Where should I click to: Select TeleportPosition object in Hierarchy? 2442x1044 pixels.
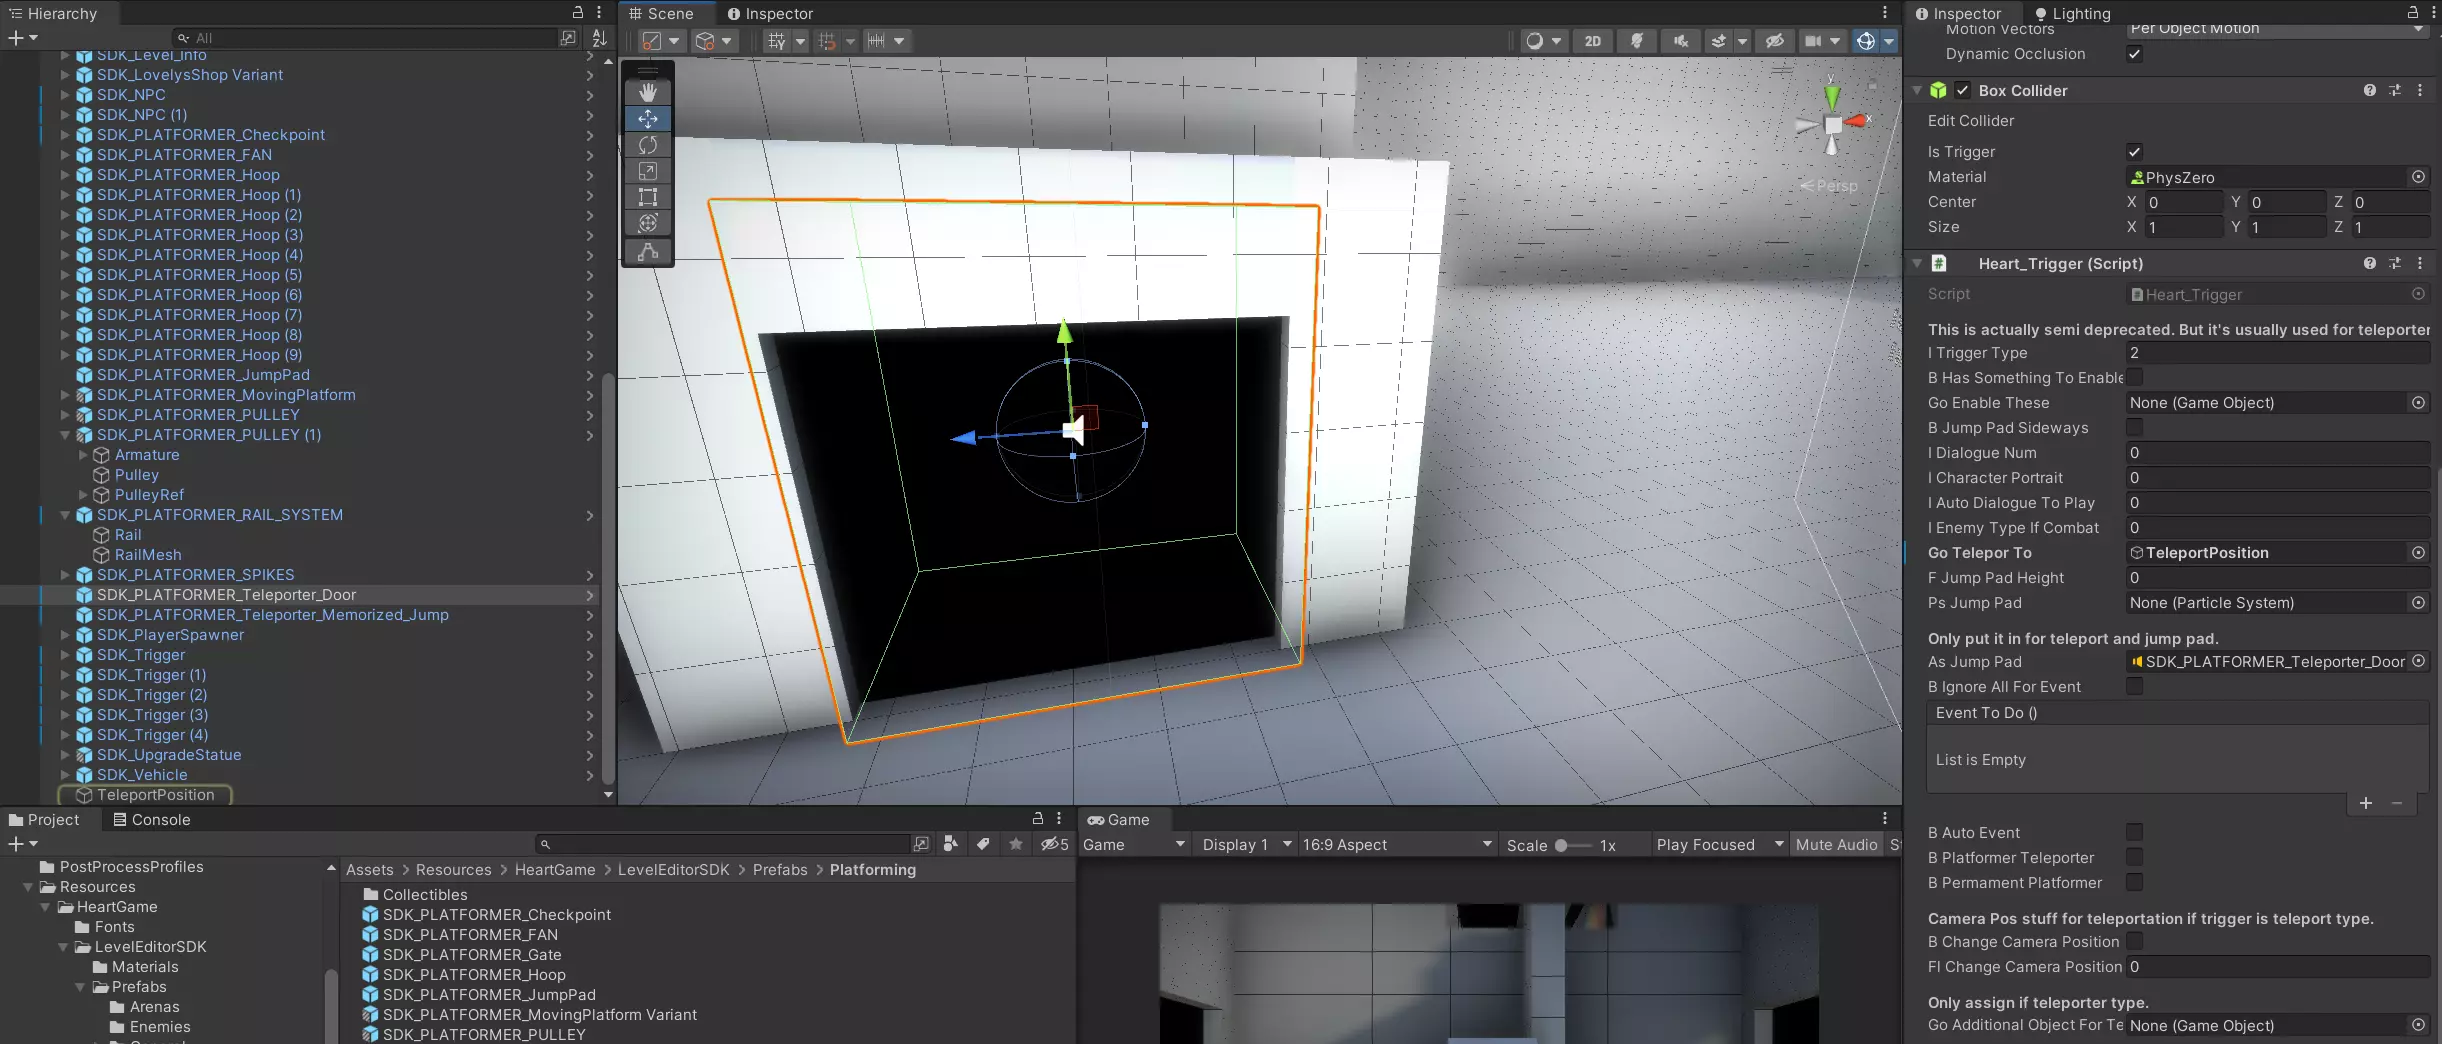tap(155, 795)
